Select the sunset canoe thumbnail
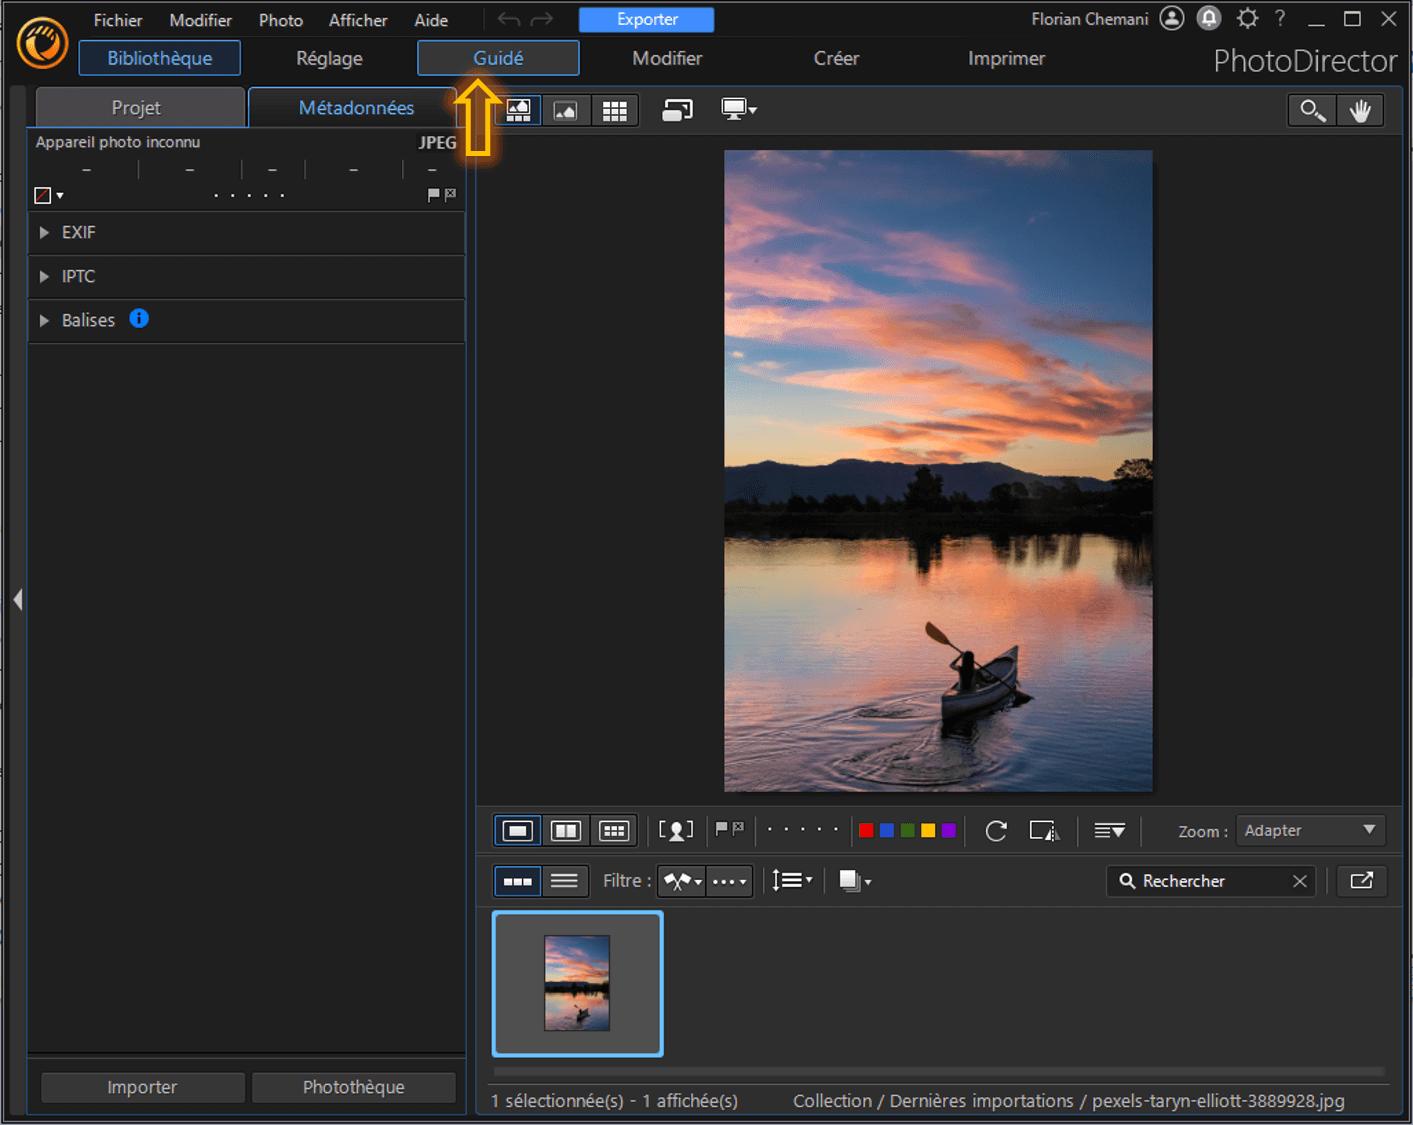Screen dimensions: 1413x1125 [x=577, y=983]
